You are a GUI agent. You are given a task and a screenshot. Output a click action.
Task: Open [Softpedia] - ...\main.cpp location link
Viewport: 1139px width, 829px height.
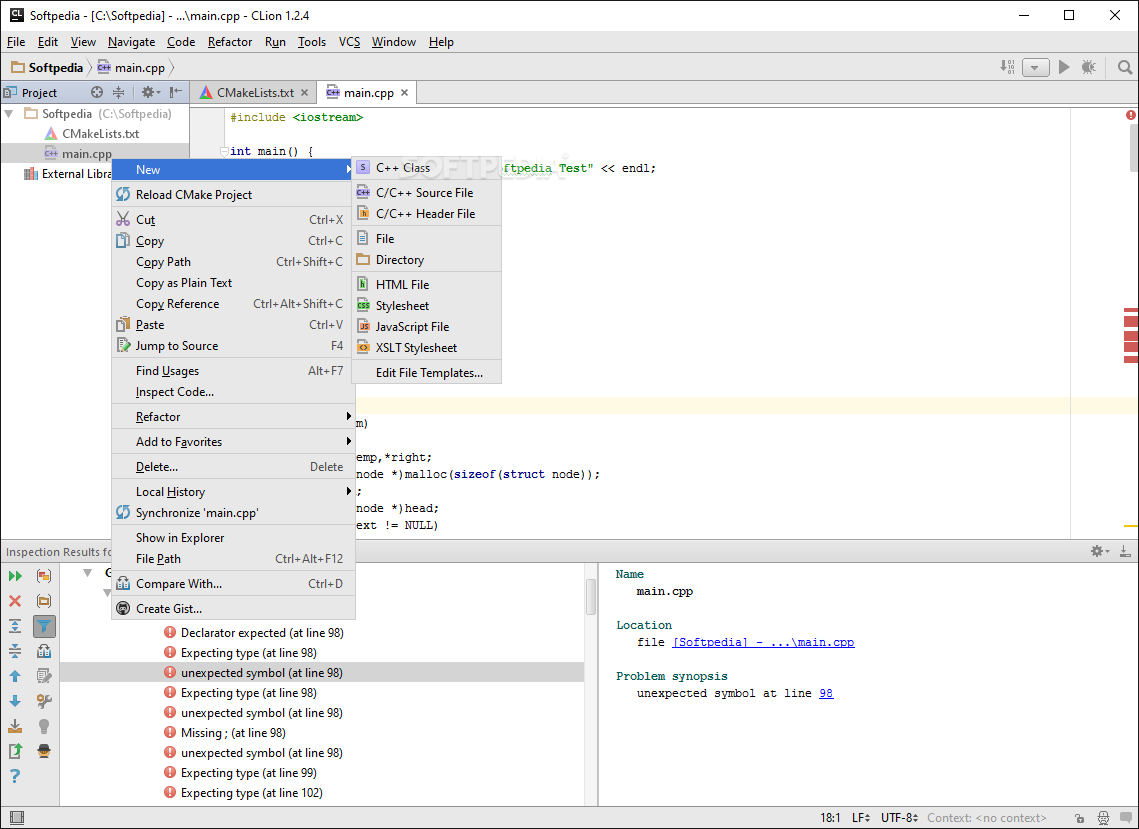(763, 642)
